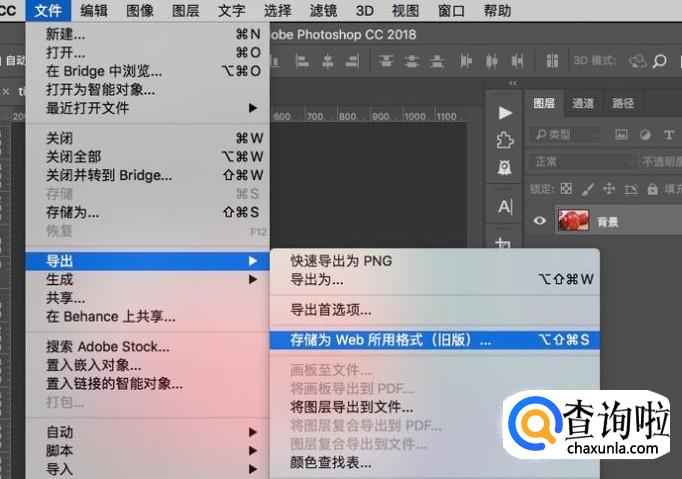This screenshot has width=682, height=479.
Task: Choose 关闭全部
Action: point(148,157)
